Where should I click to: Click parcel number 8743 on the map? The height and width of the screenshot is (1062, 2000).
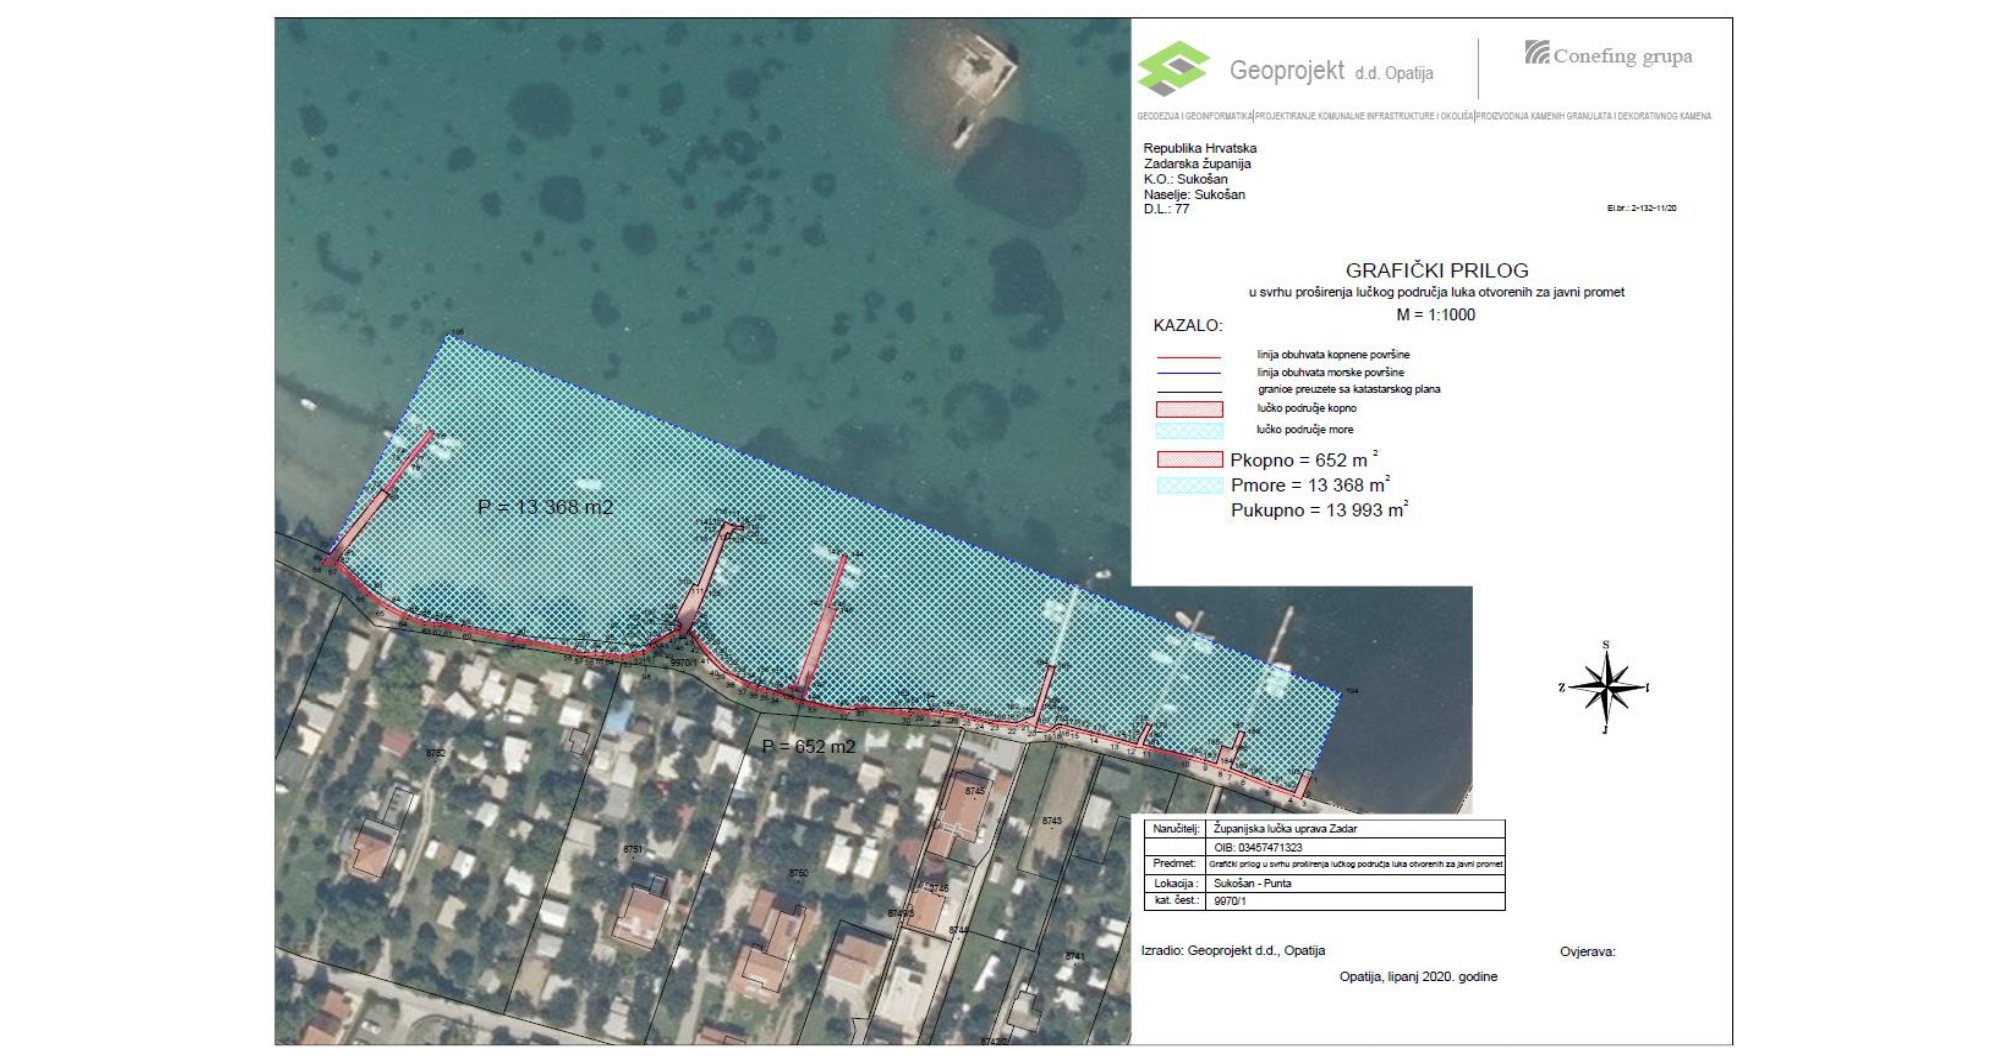tap(1052, 821)
